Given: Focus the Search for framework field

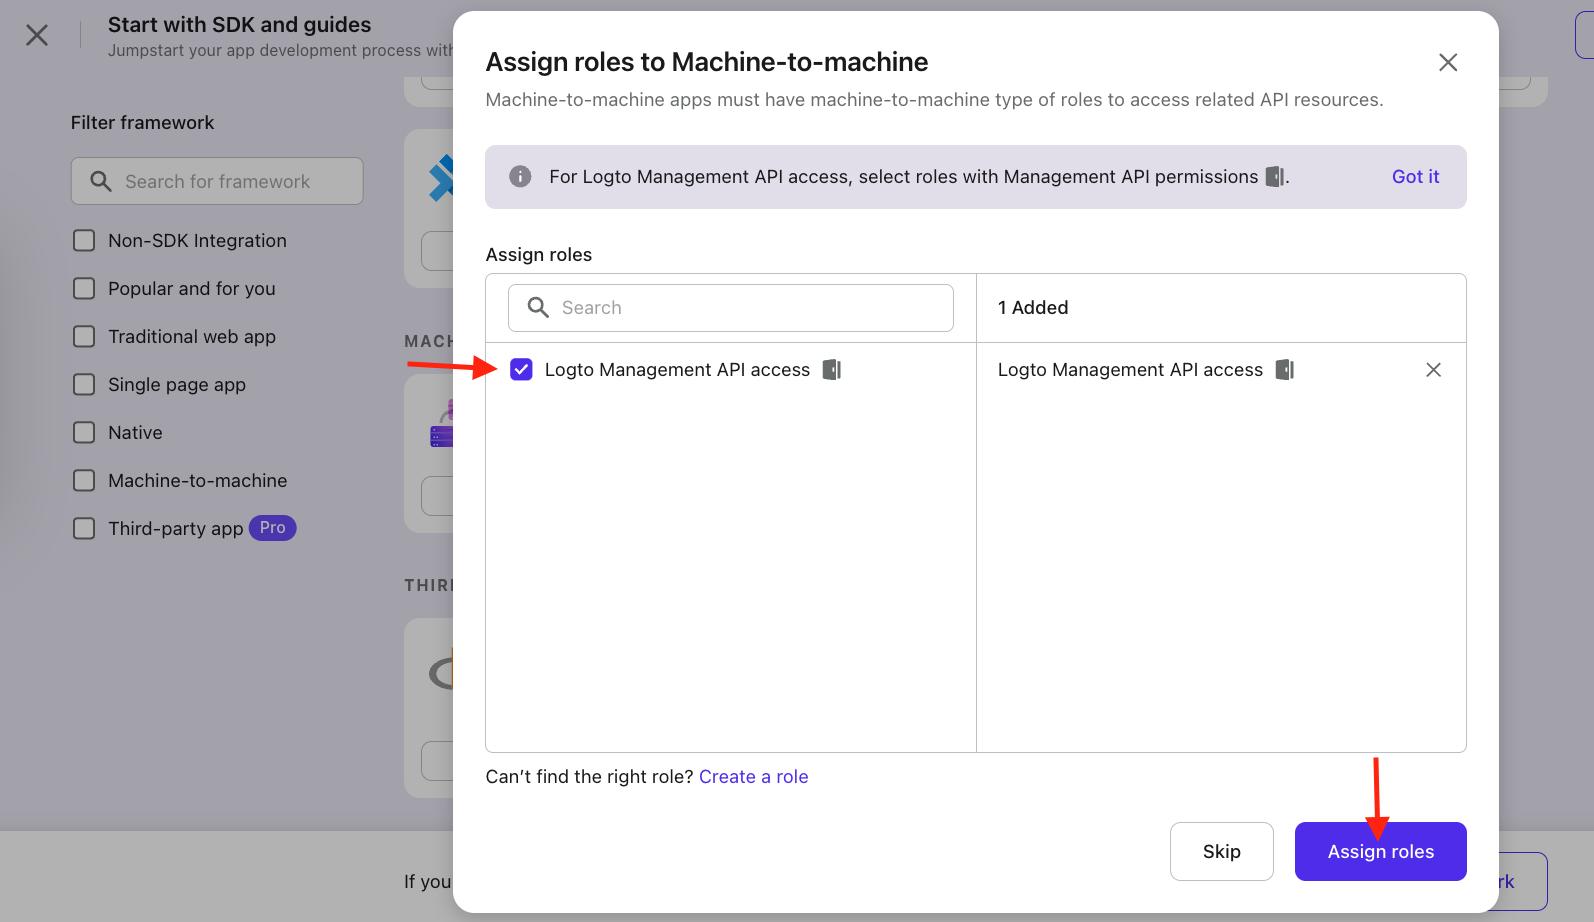Looking at the screenshot, I should point(217,181).
